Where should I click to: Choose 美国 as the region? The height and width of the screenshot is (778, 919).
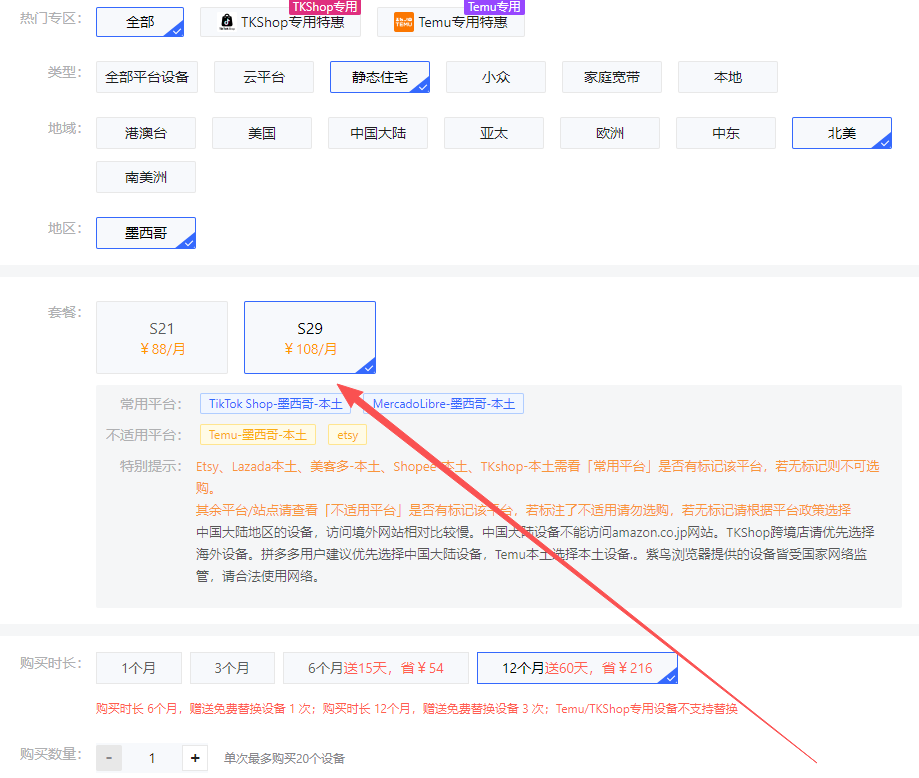(x=262, y=133)
